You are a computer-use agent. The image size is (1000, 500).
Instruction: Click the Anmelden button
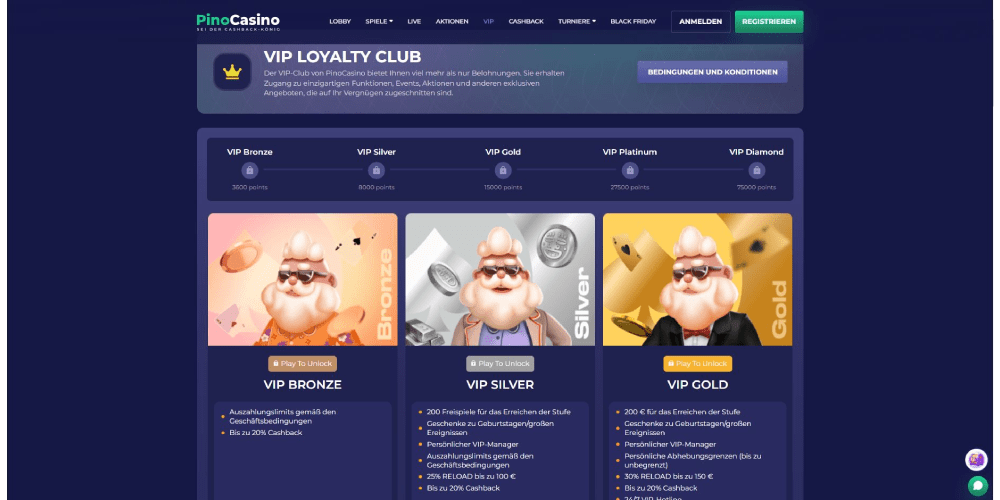coord(701,22)
